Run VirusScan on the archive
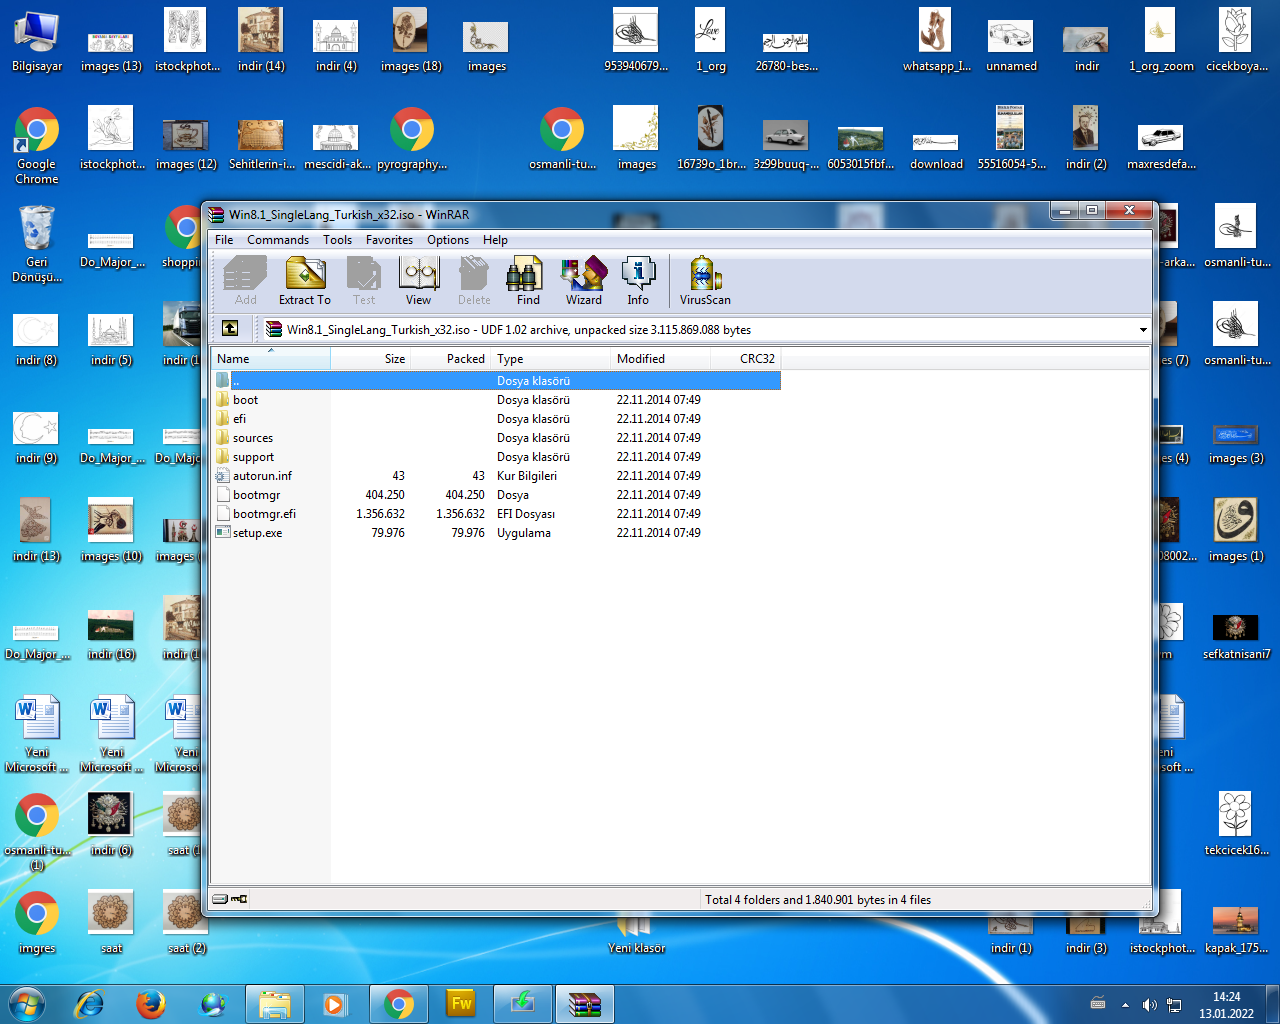The width and height of the screenshot is (1280, 1024). pos(705,281)
